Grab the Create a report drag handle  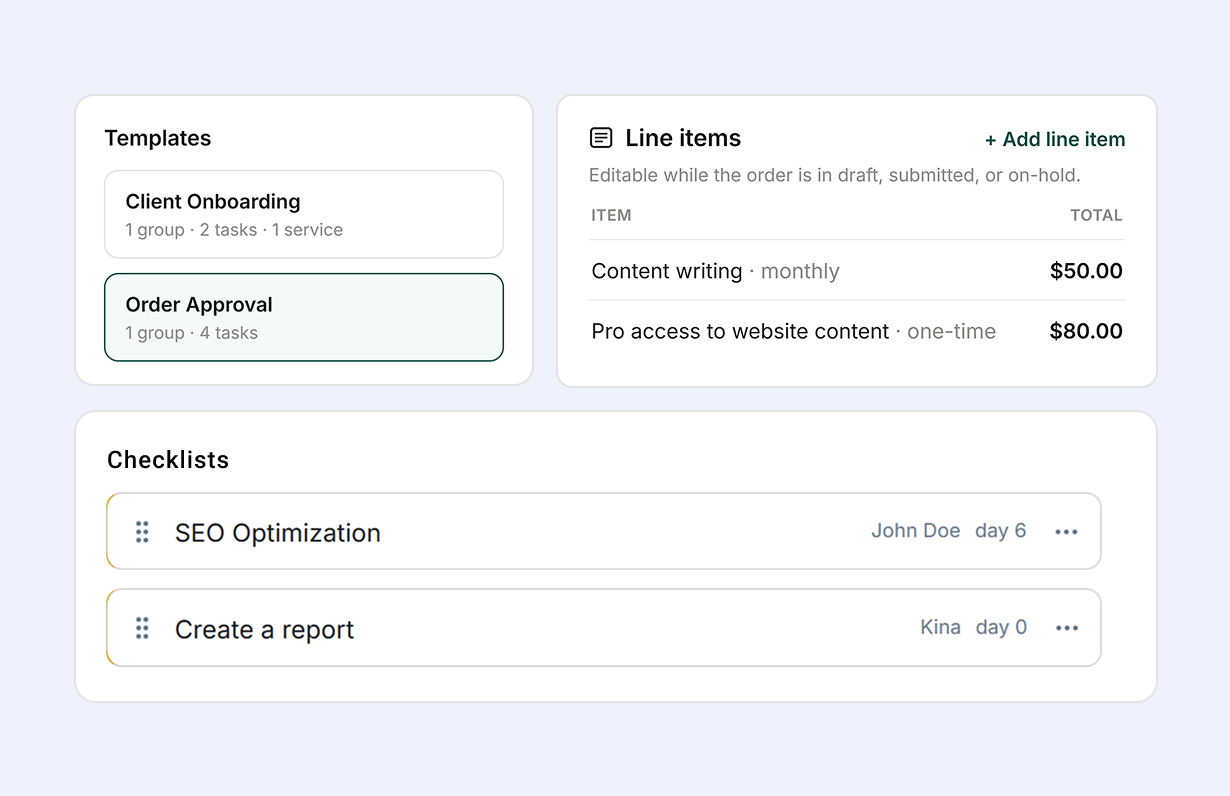tap(142, 628)
